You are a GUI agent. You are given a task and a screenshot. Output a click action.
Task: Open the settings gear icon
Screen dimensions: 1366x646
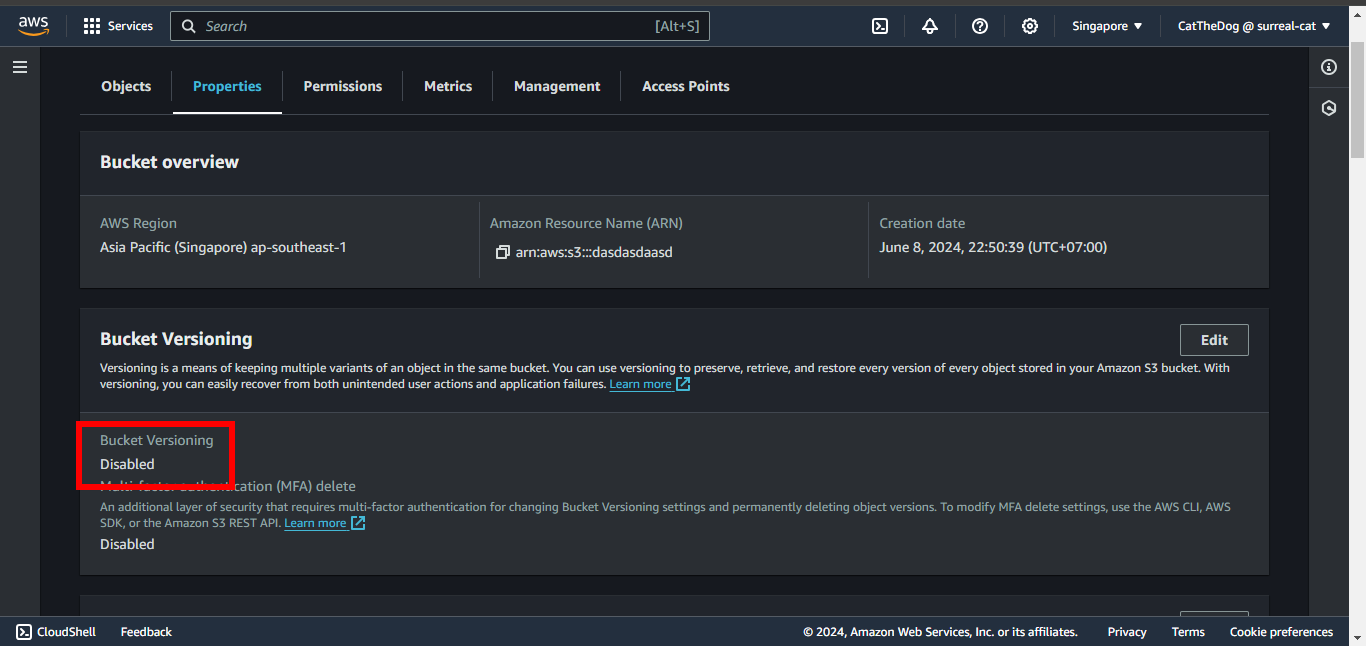(x=1030, y=26)
